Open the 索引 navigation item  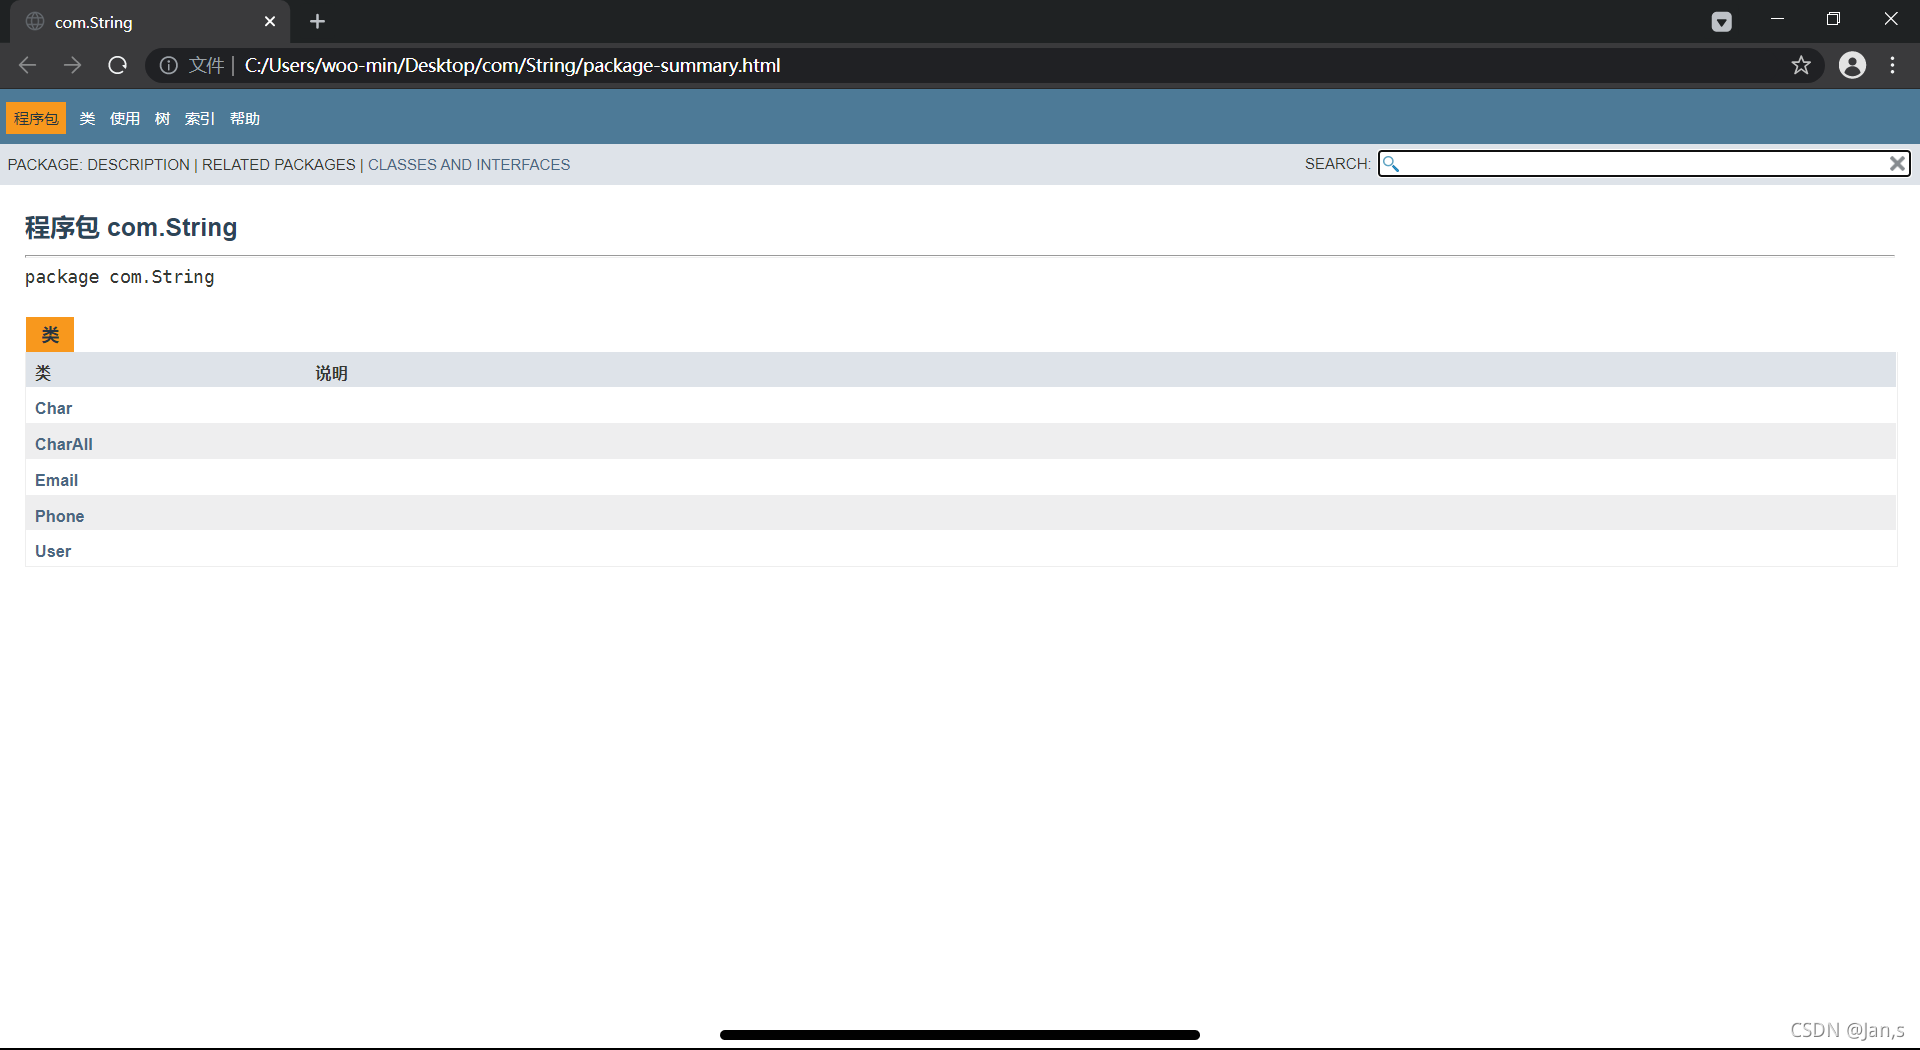(199, 118)
